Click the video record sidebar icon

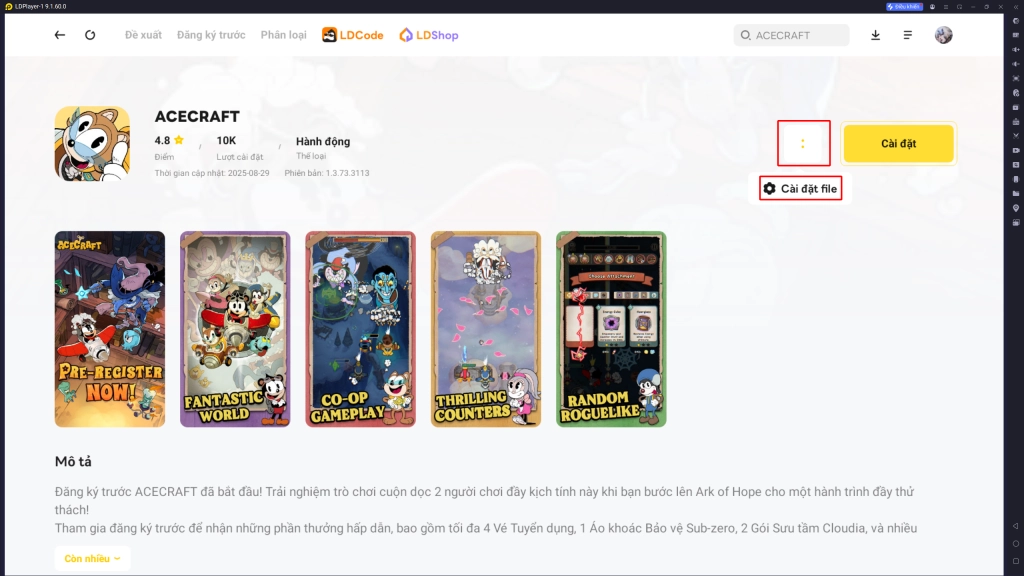coord(1016,150)
